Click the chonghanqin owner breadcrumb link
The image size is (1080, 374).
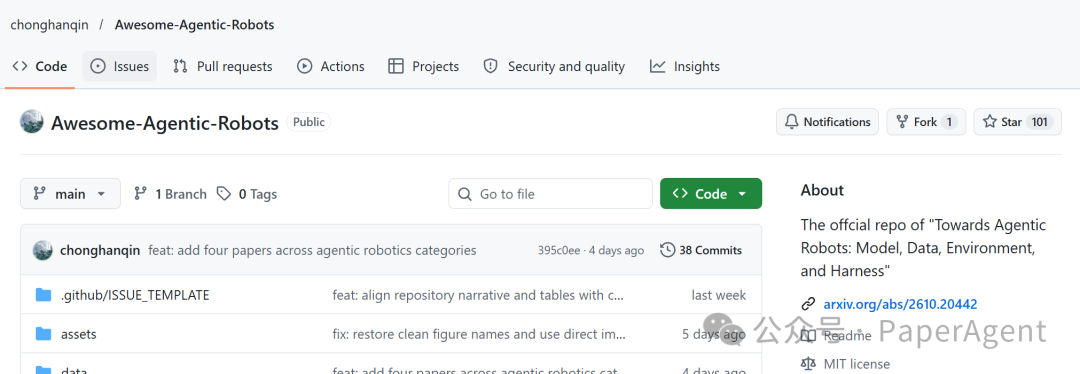tap(50, 25)
